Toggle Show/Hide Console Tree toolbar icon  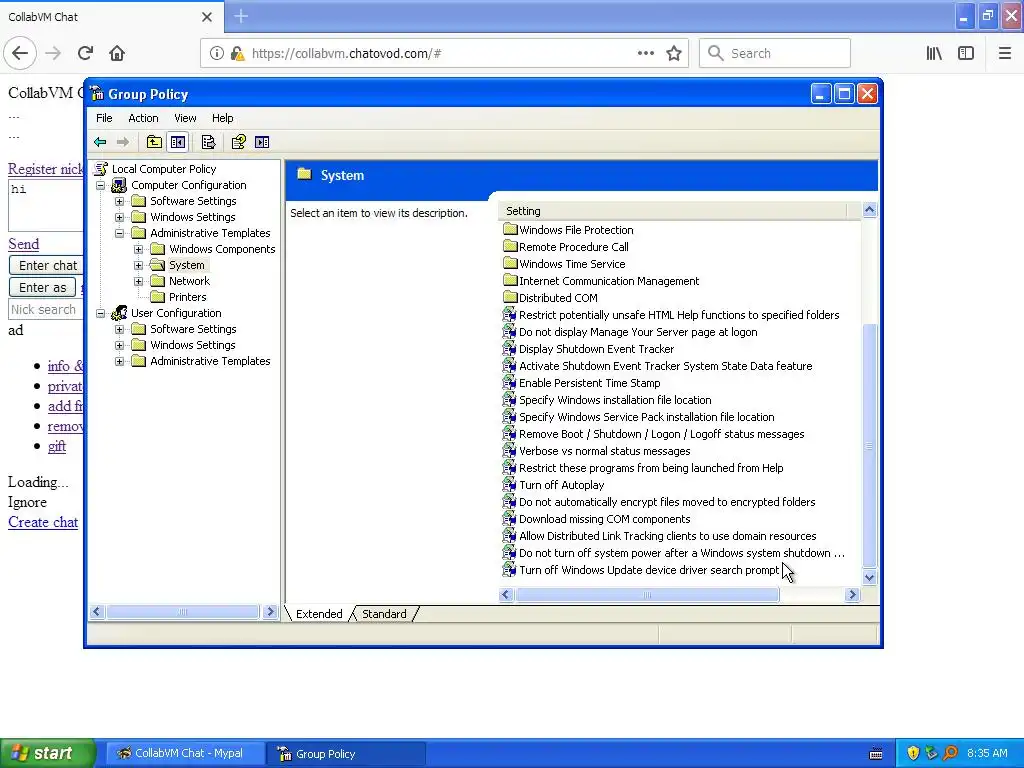pyautogui.click(x=178, y=142)
